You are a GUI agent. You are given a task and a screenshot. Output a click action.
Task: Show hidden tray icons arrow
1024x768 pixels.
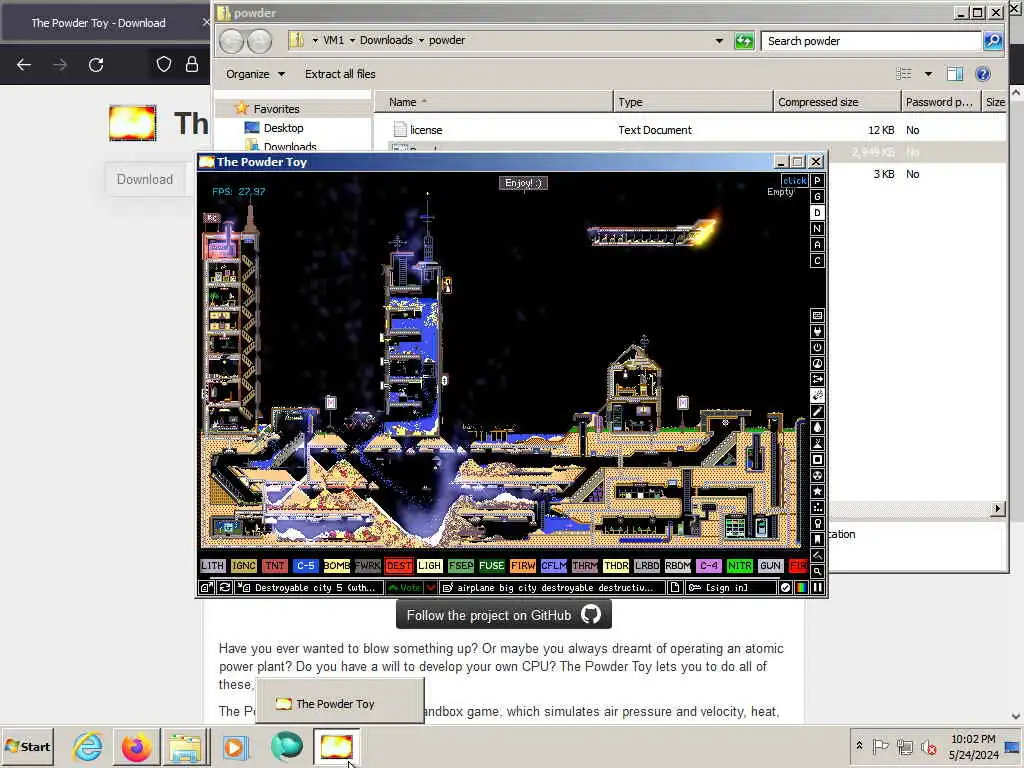tap(859, 746)
